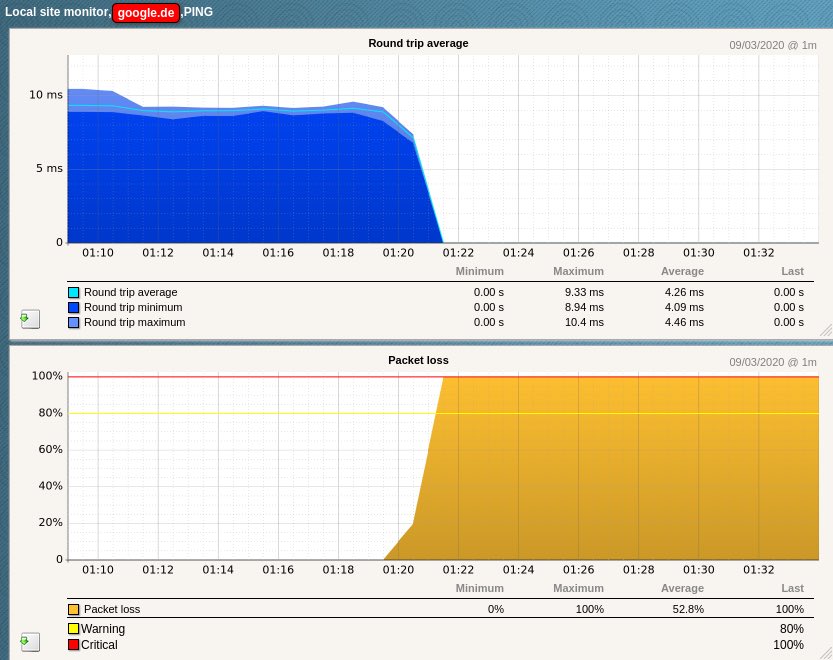833x660 pixels.
Task: Click 'PING' service name in the header
Action: [198, 12]
